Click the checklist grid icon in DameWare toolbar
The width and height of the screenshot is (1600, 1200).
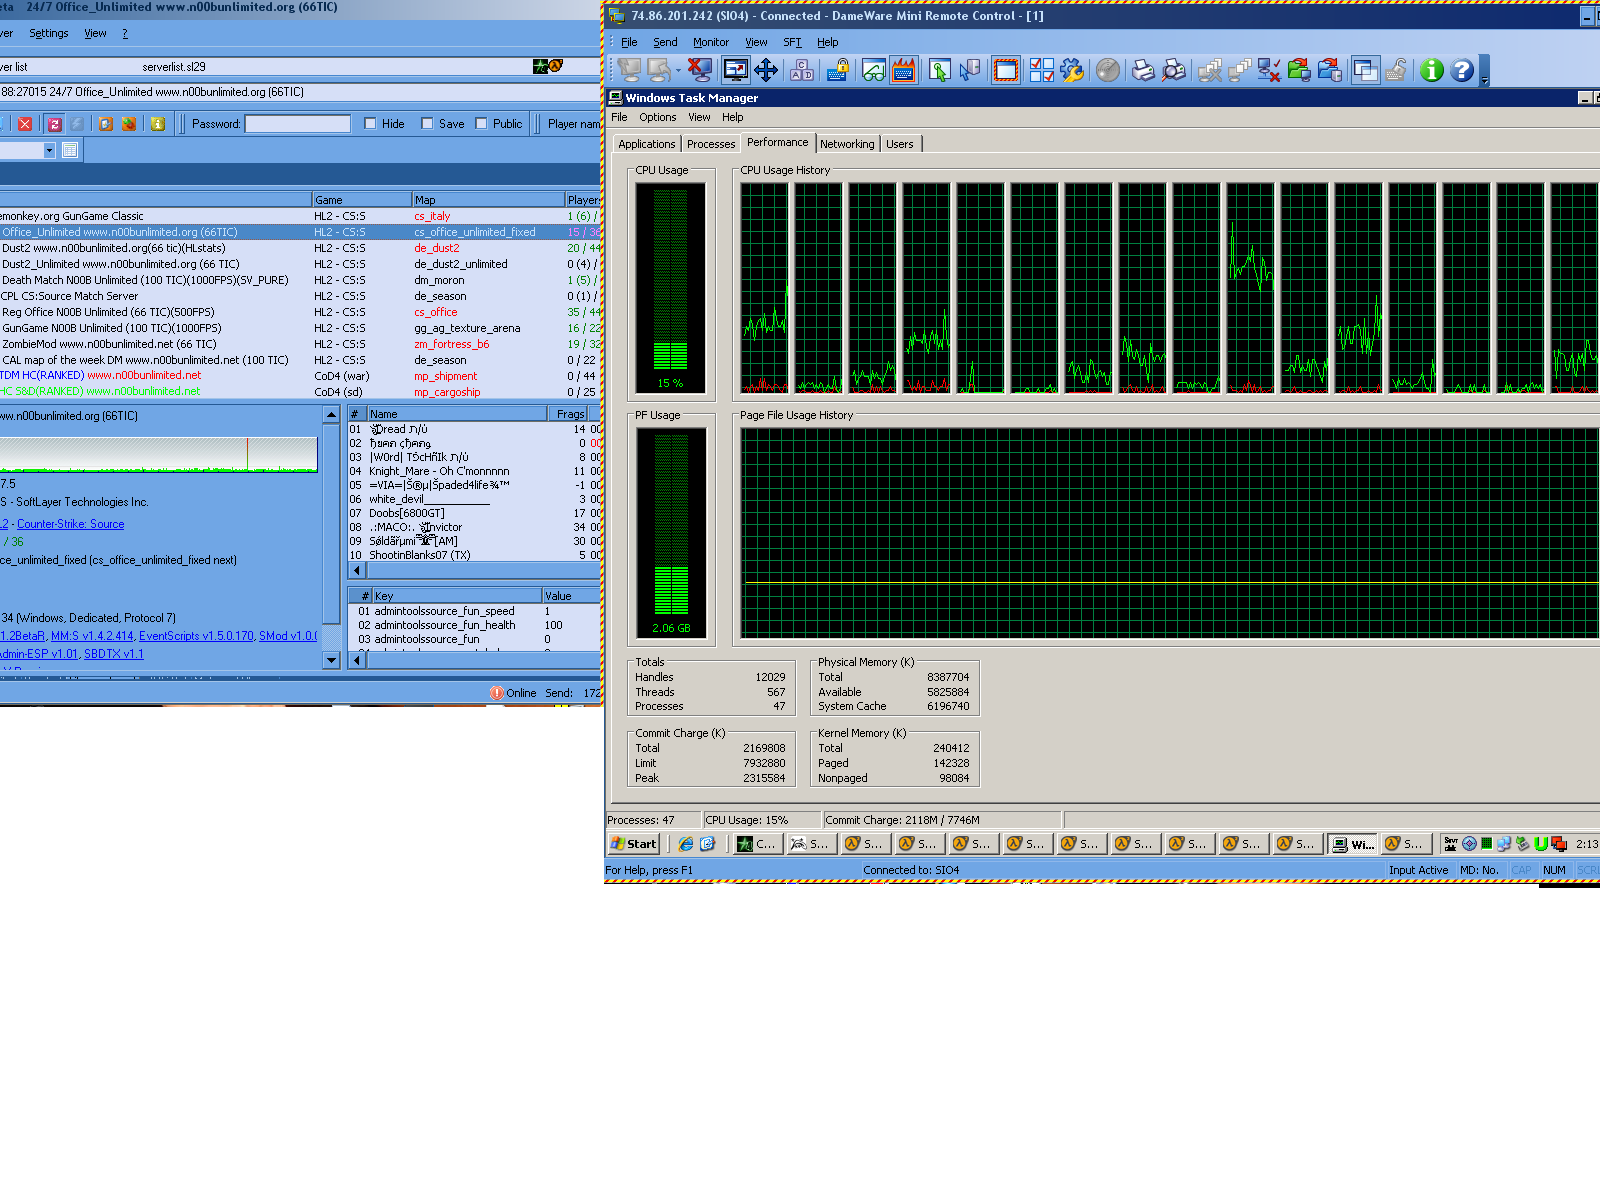pos(1041,70)
